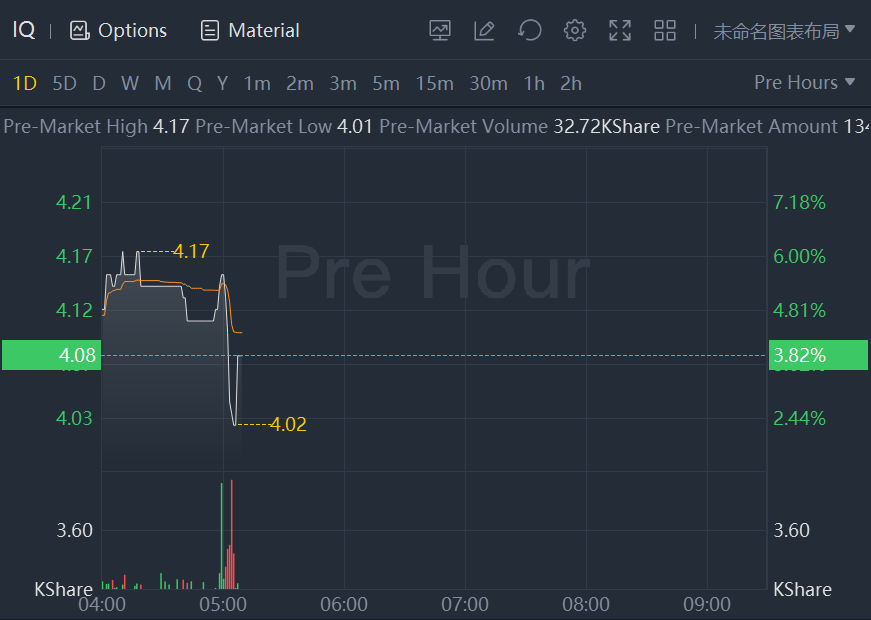
Task: Select the 5D timeframe
Action: (x=64, y=83)
